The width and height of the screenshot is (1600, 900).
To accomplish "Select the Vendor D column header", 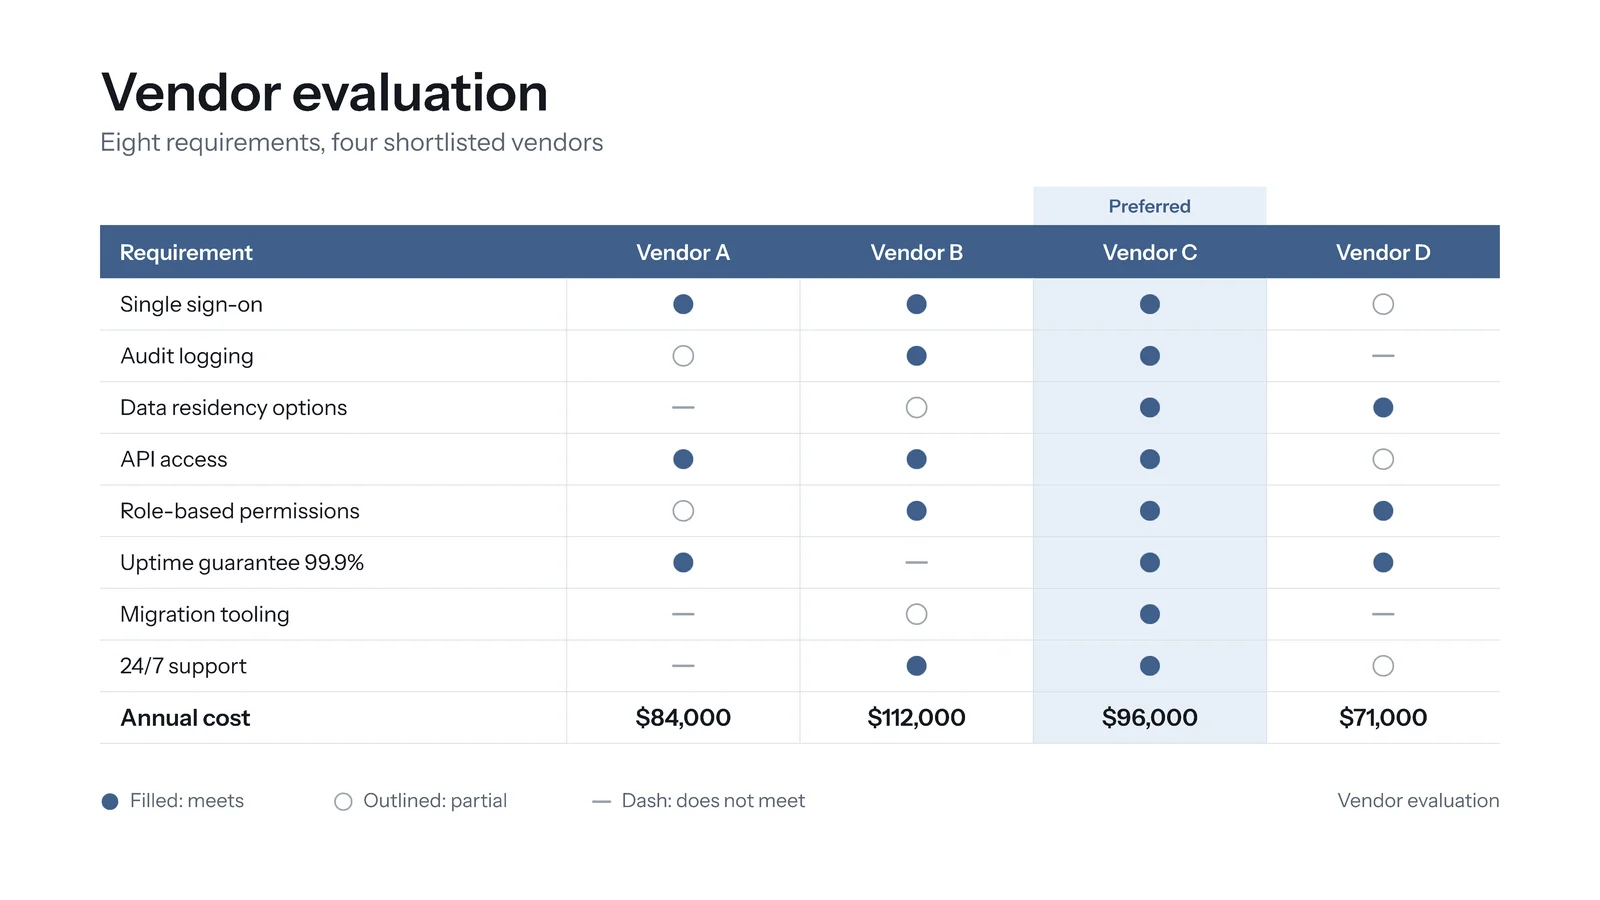I will pyautogui.click(x=1383, y=252).
